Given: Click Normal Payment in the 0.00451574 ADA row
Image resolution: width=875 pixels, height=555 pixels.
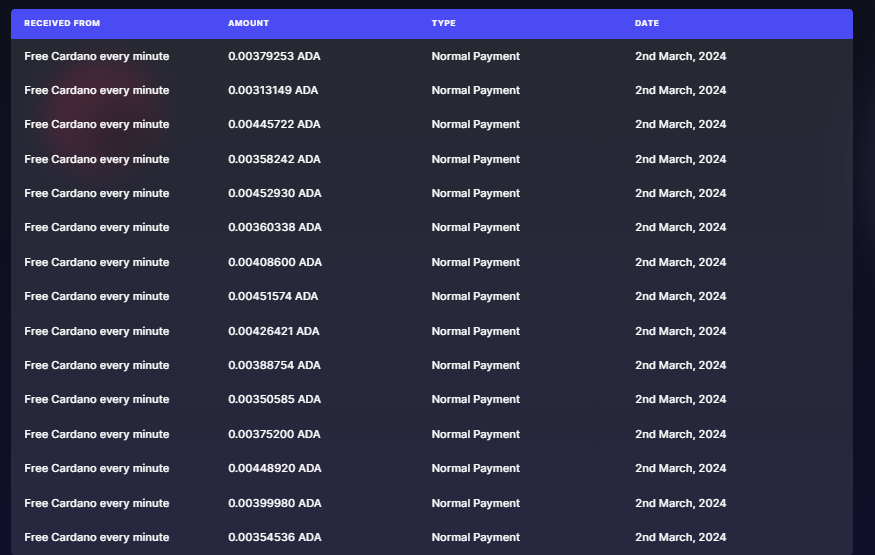Looking at the screenshot, I should coord(475,297).
